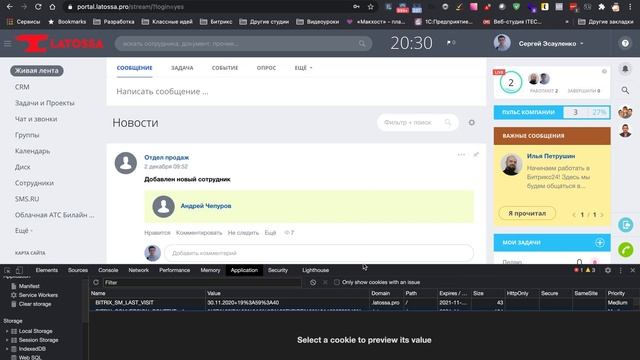Enable Only show cookies with an issue
Image resolution: width=640 pixels, height=360 pixels.
(x=337, y=282)
